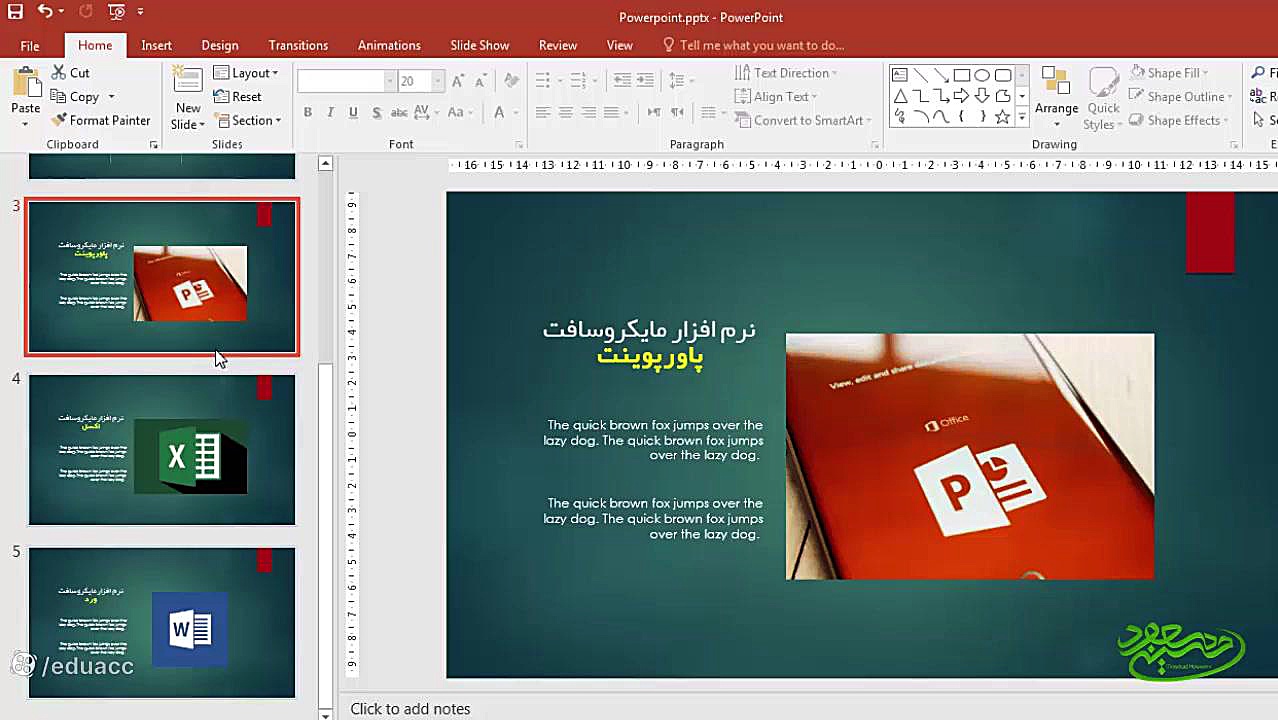
Task: Switch to the Slide Show tab
Action: [x=479, y=45]
